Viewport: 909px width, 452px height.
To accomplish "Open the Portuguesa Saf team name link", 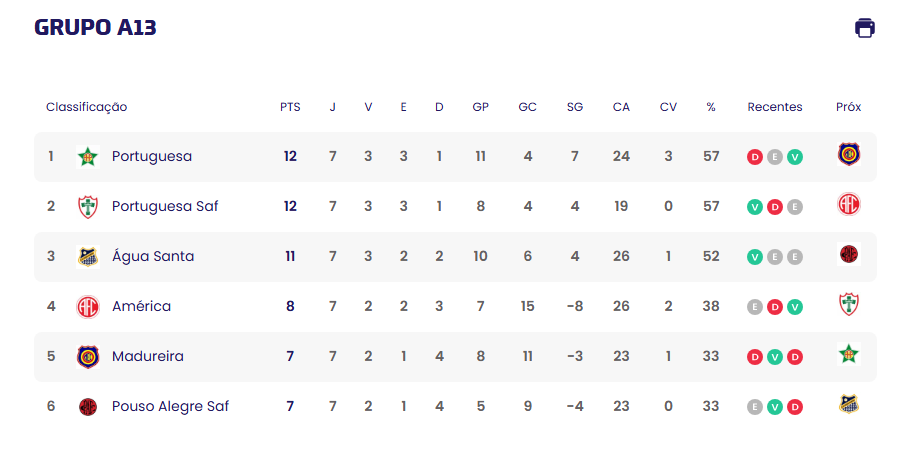I will pos(165,206).
